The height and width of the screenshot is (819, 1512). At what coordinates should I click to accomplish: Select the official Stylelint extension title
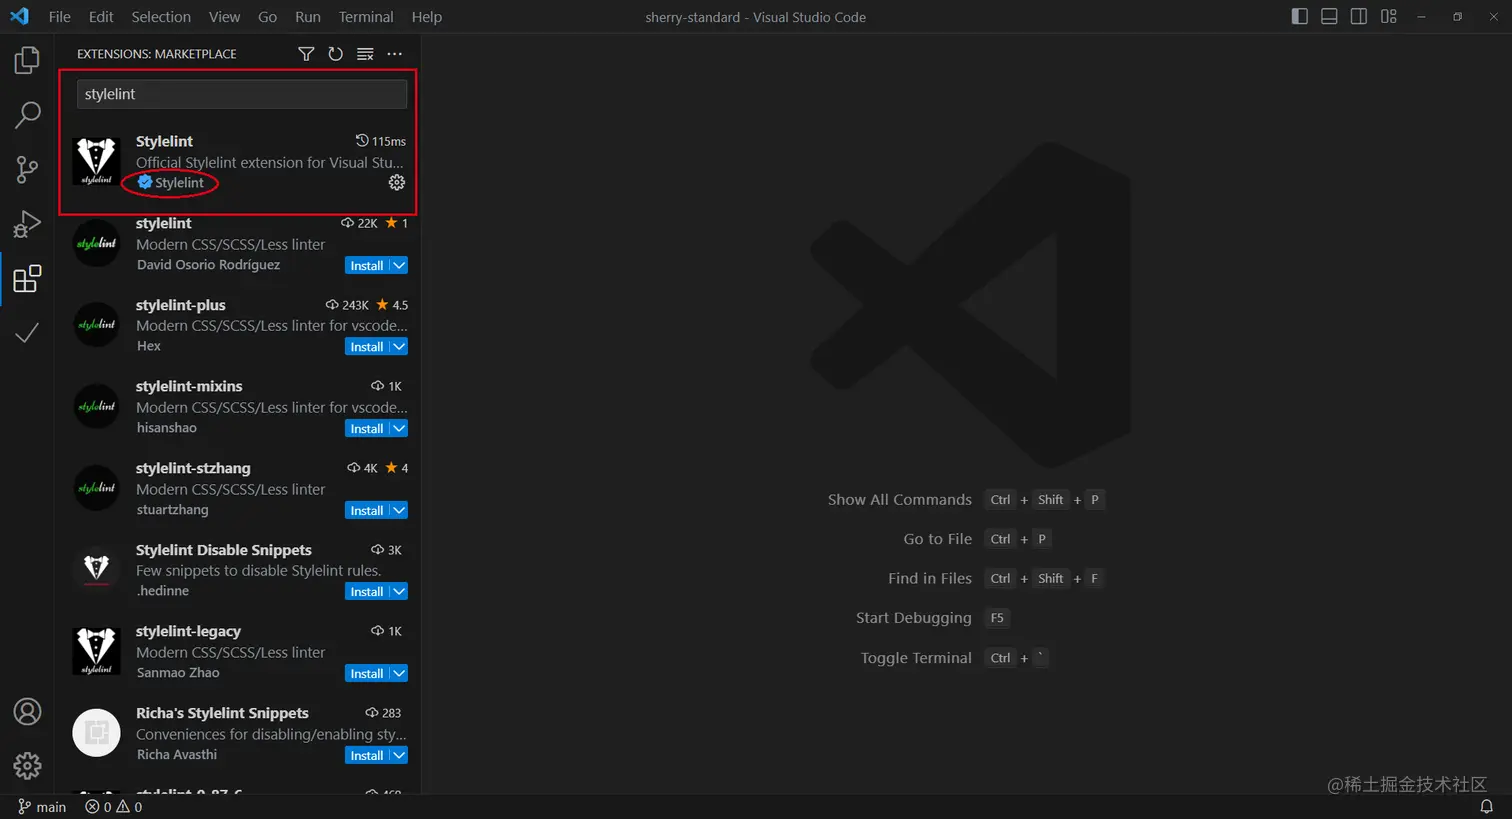coord(164,141)
